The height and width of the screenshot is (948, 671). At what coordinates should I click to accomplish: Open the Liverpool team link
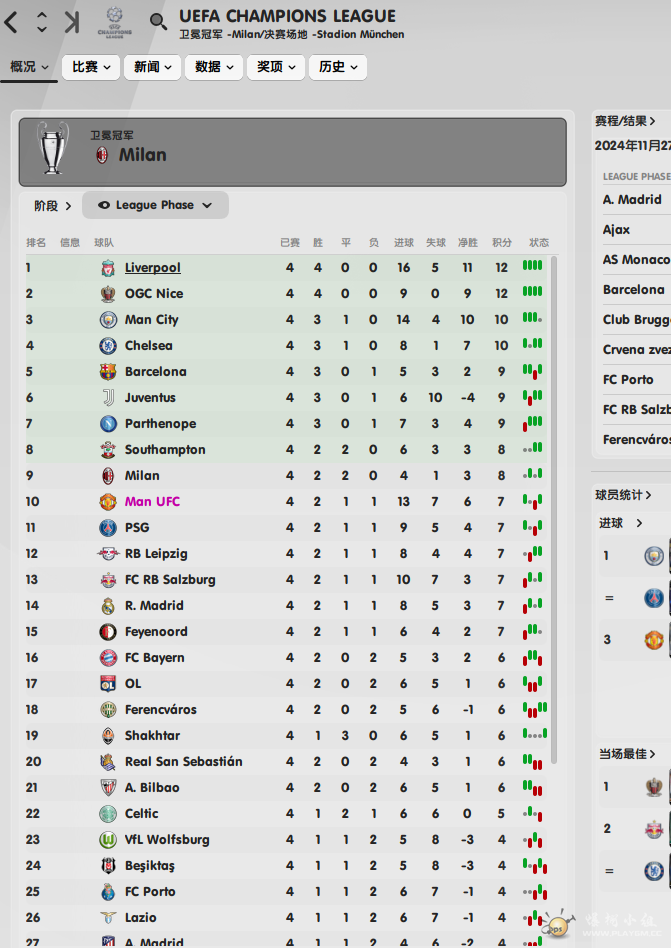coord(152,268)
